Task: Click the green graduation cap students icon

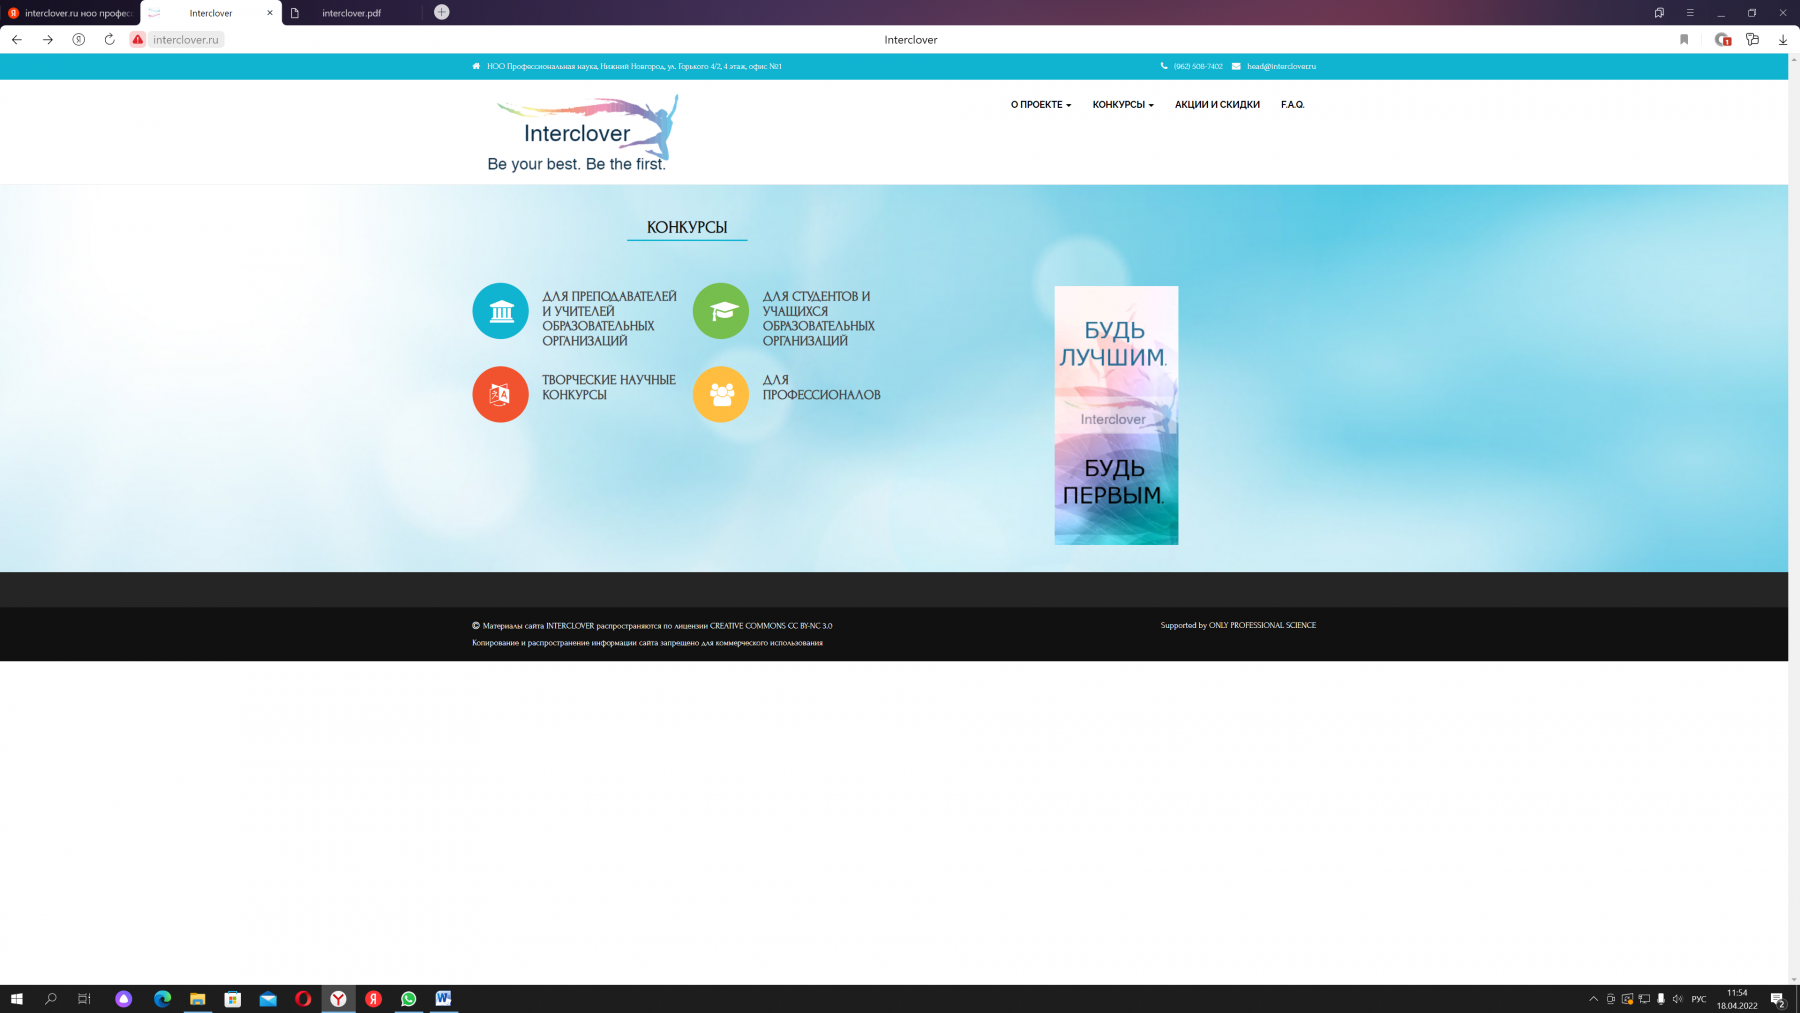Action: pos(720,311)
